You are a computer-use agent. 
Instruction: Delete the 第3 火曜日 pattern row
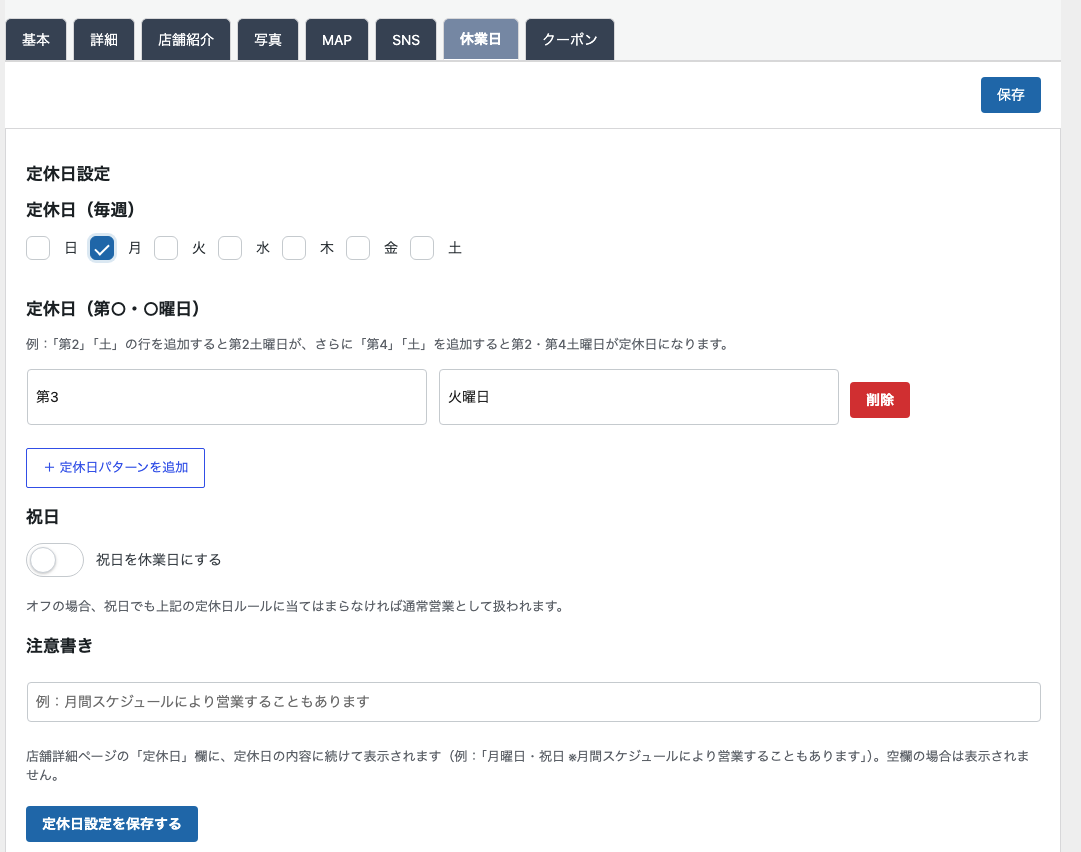(x=880, y=400)
